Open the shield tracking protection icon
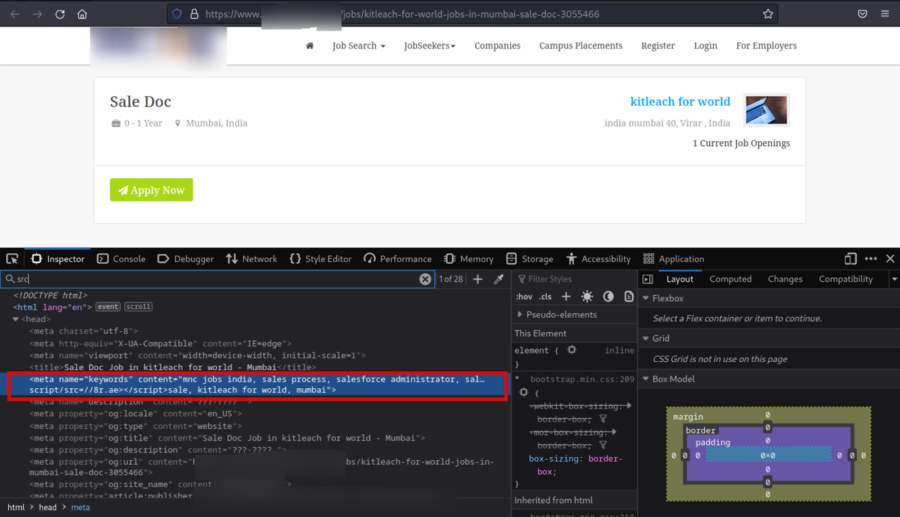 (177, 14)
